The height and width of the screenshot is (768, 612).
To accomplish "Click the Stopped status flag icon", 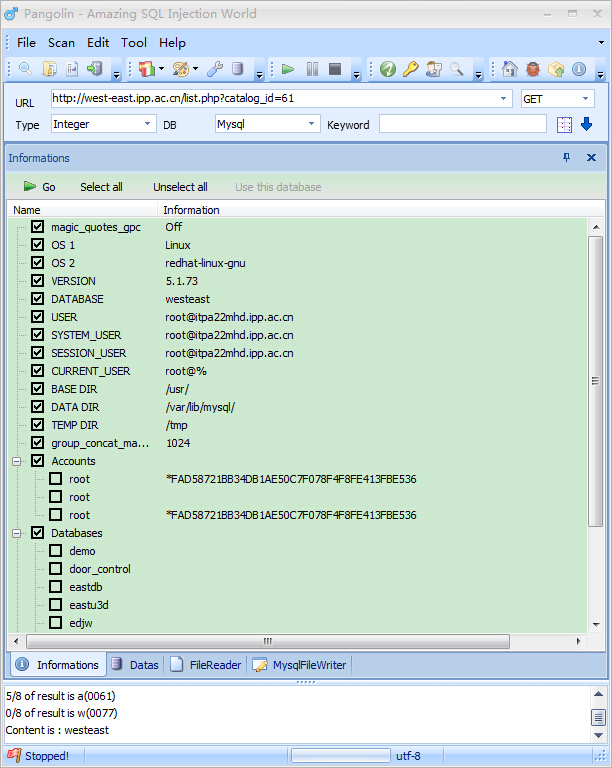I will tap(14, 755).
